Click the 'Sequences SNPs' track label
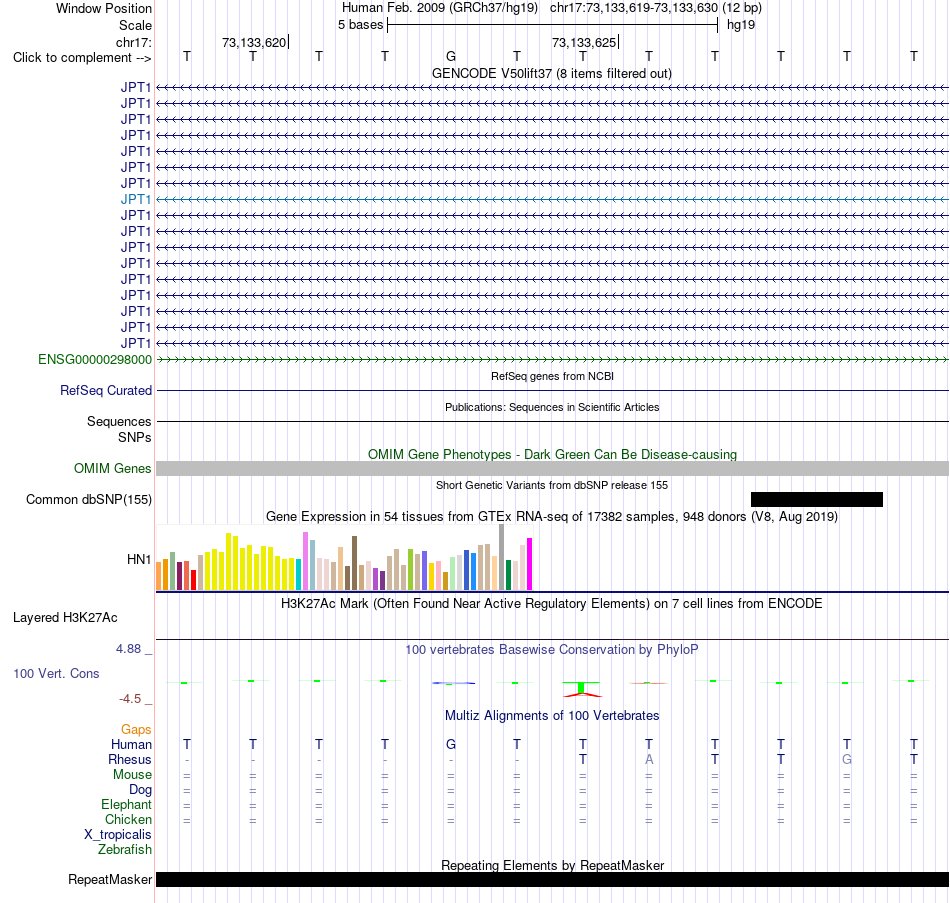The height and width of the screenshot is (903, 950). (x=119, y=429)
